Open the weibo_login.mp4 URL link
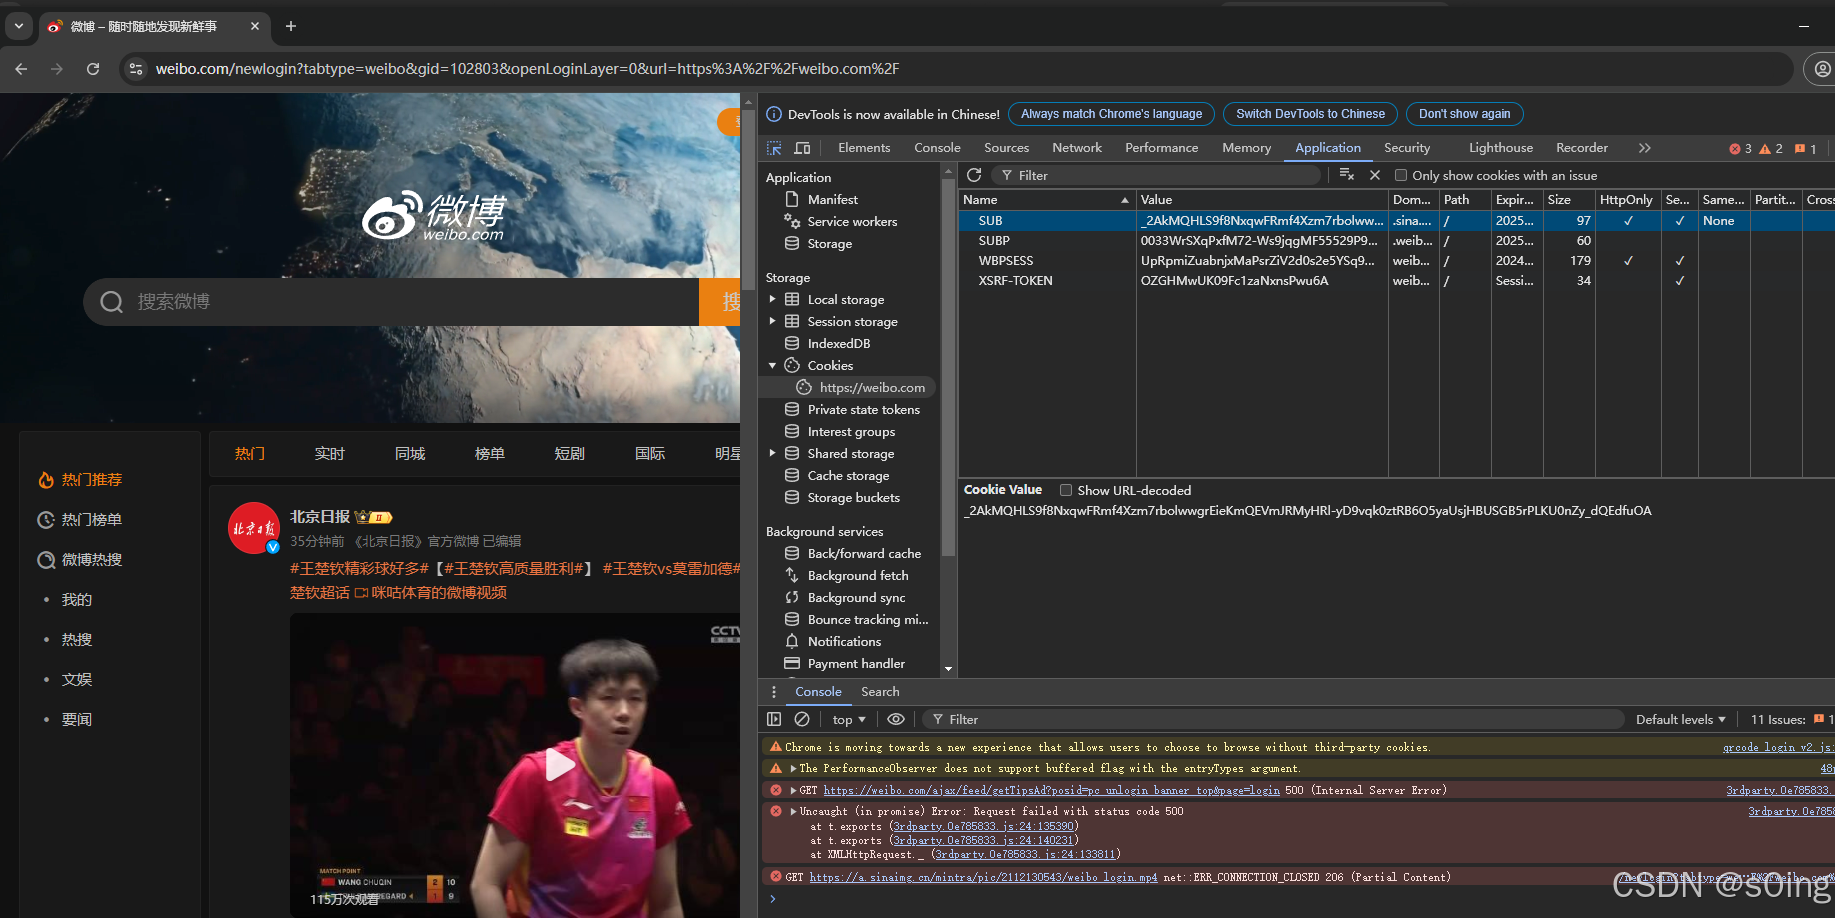Image resolution: width=1835 pixels, height=918 pixels. click(983, 878)
